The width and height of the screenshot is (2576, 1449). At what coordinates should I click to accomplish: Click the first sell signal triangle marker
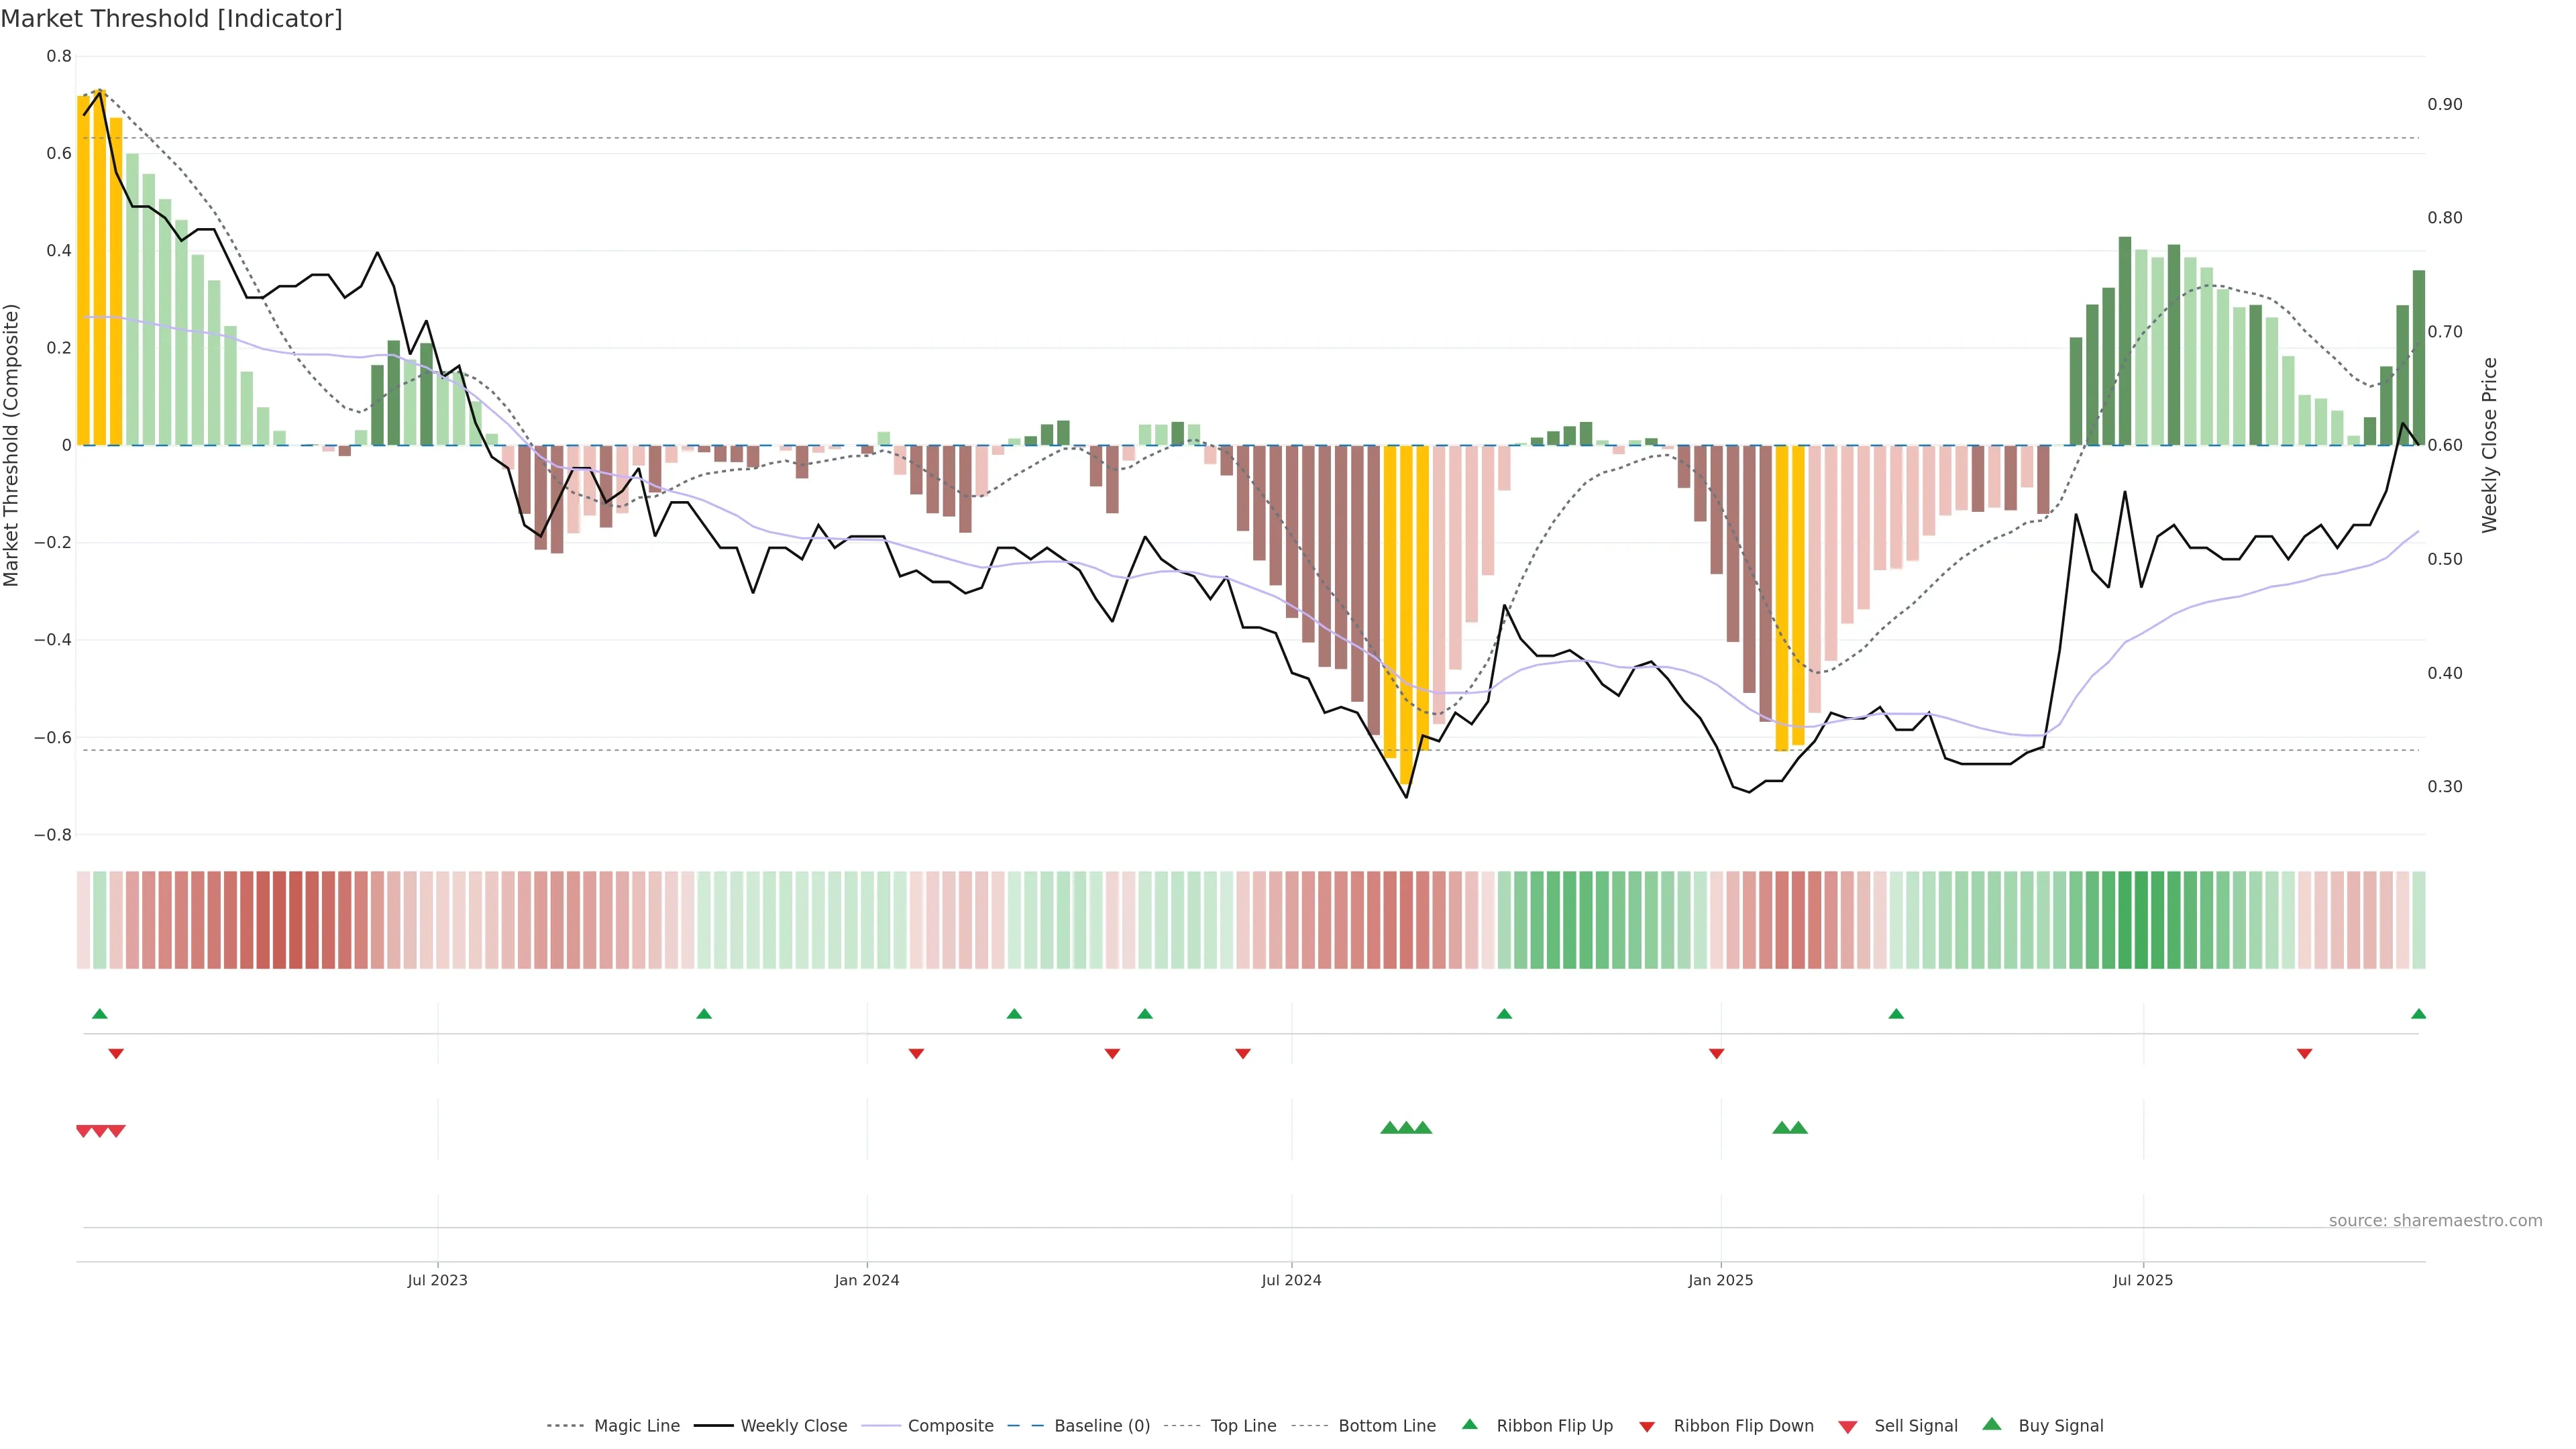point(84,1131)
